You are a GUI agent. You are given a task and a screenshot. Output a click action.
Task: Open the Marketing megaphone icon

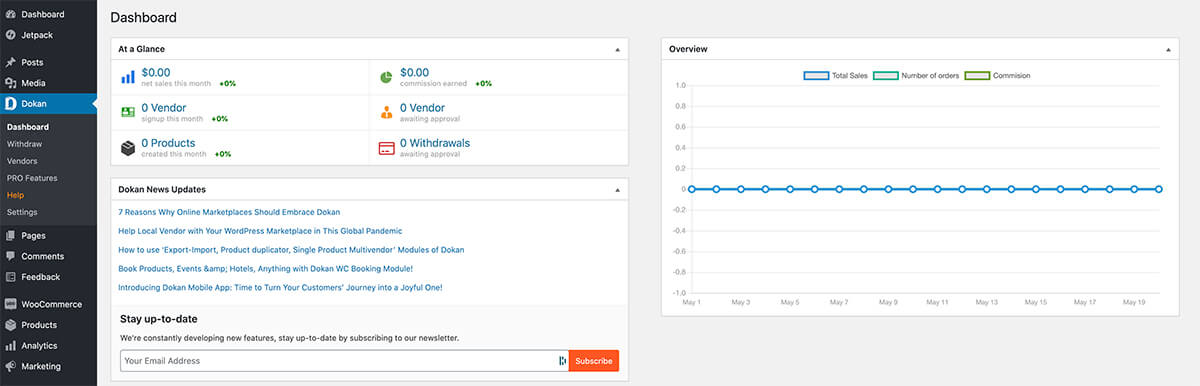[10, 366]
